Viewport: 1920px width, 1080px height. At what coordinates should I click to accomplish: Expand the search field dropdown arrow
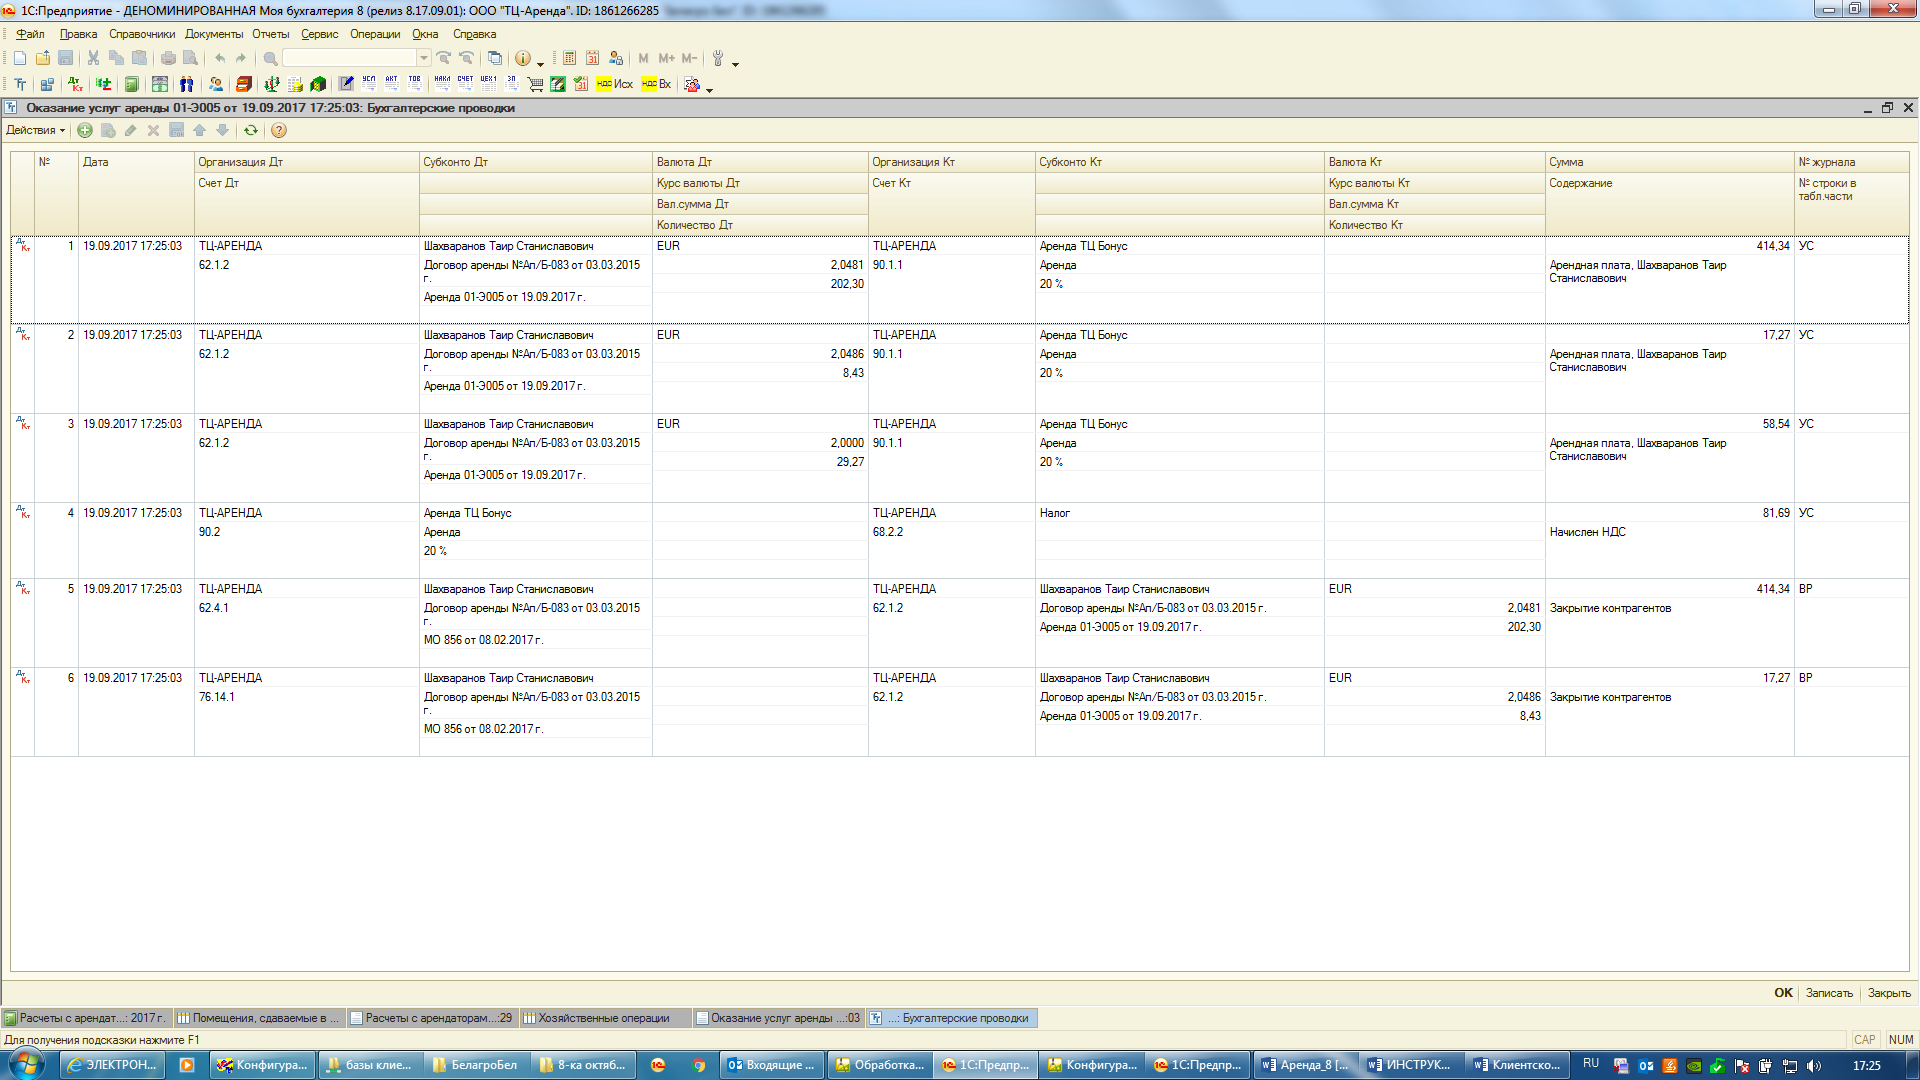tap(424, 58)
